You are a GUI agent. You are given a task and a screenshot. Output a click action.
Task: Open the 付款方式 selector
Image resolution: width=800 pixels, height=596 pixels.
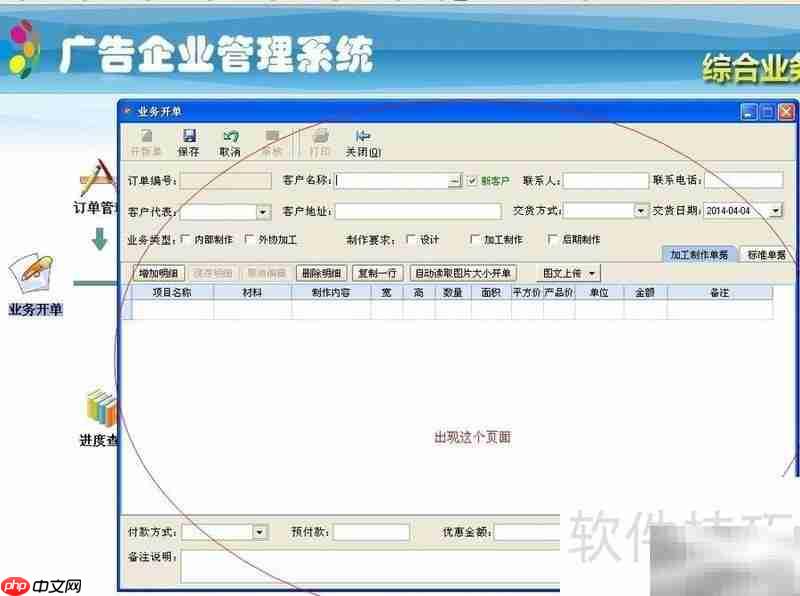pos(258,531)
